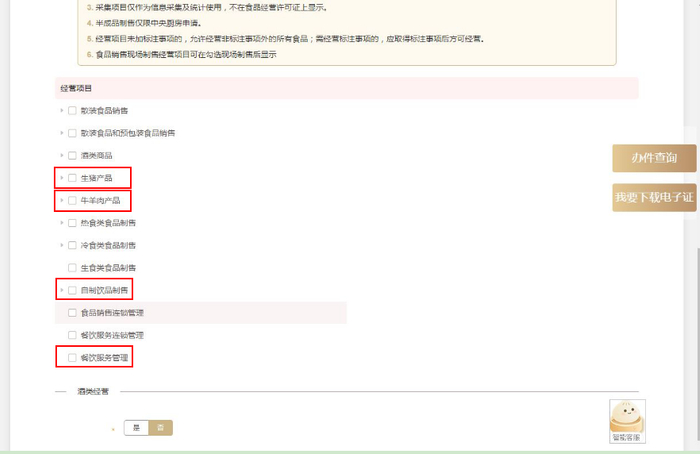Screen dimensions: 700x454
Task: Select the 生猪产品 checkbox
Action: pos(72,178)
